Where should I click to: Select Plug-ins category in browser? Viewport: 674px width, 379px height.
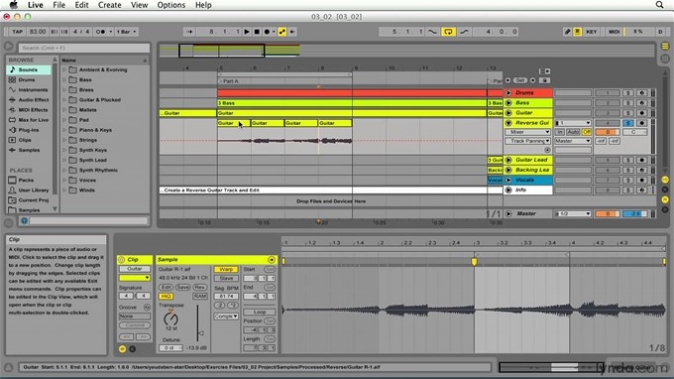coord(28,130)
